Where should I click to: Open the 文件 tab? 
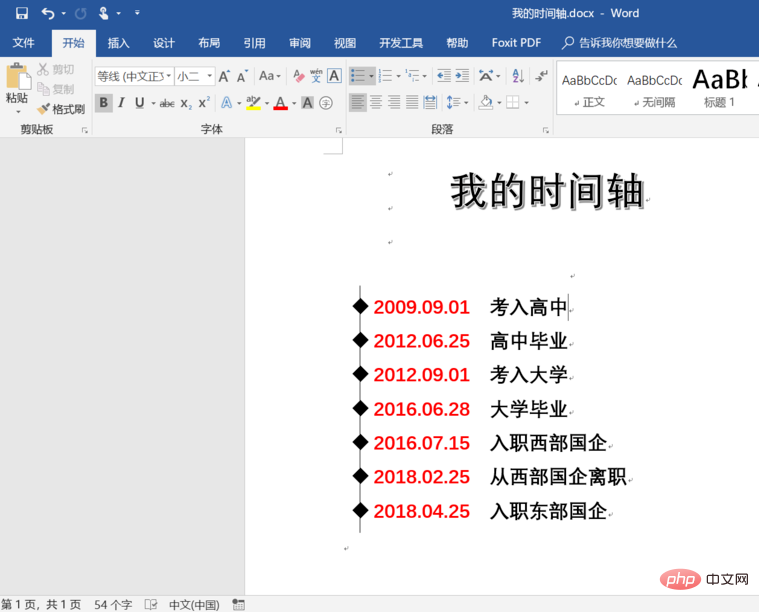click(x=23, y=43)
